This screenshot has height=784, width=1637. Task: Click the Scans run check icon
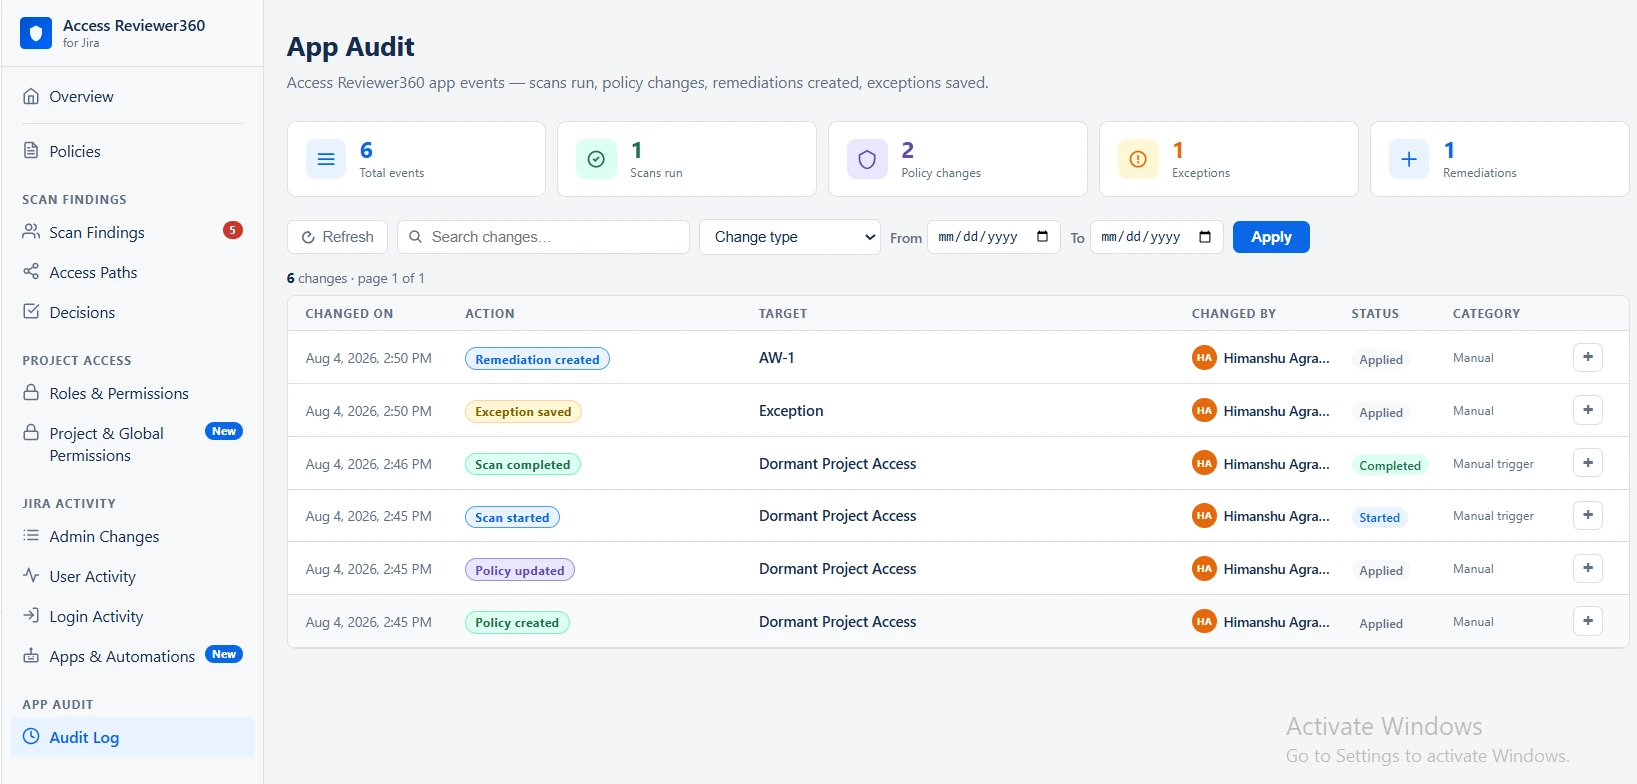(596, 159)
